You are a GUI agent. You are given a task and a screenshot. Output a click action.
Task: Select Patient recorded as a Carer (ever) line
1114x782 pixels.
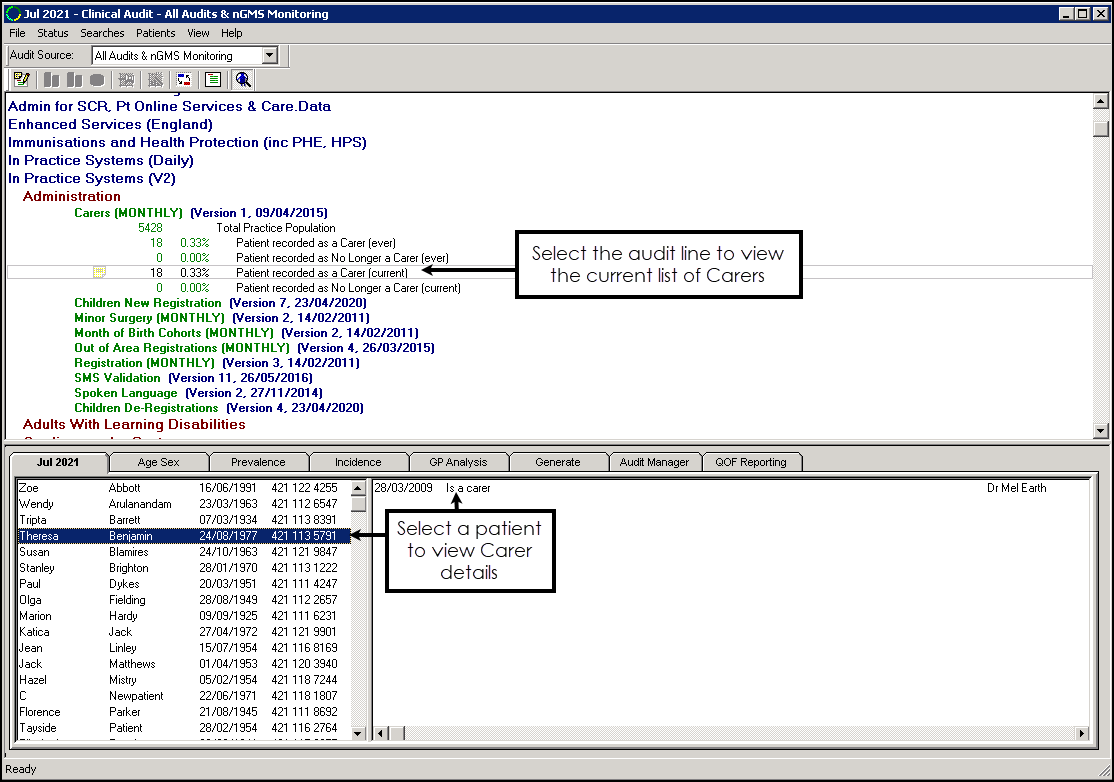[x=302, y=243]
